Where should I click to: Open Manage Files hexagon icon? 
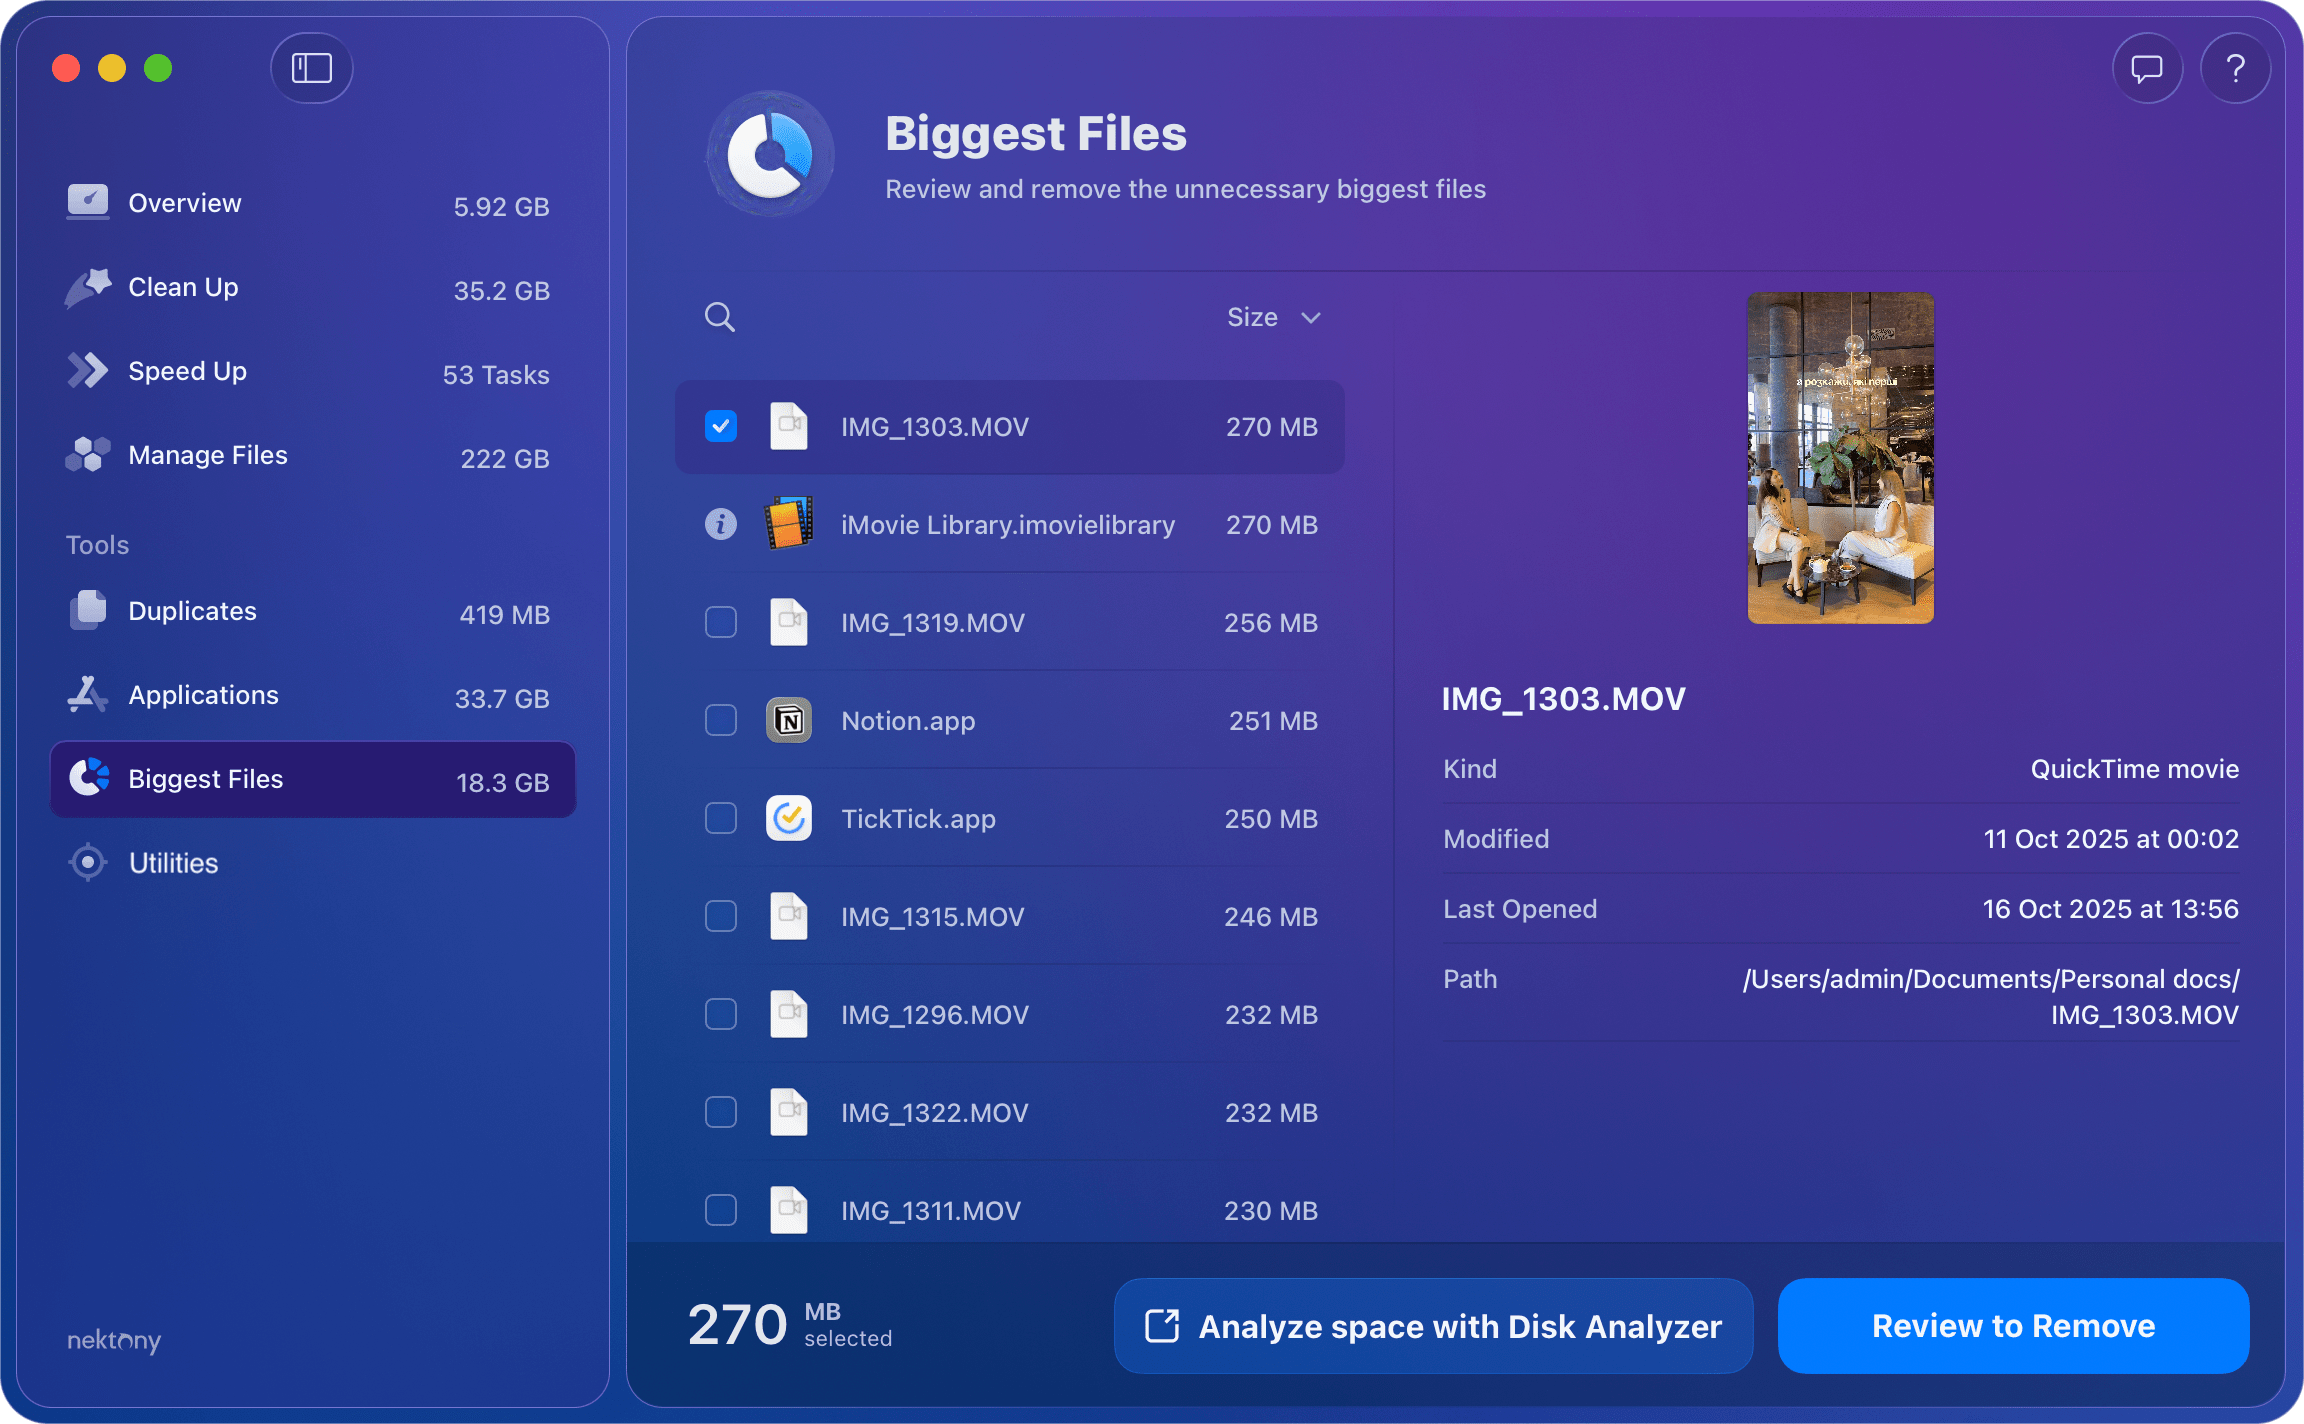pos(88,454)
